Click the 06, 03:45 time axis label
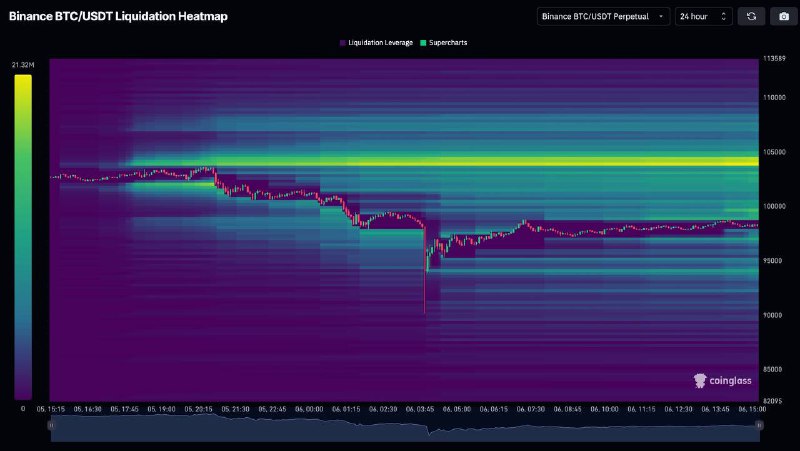 420,409
